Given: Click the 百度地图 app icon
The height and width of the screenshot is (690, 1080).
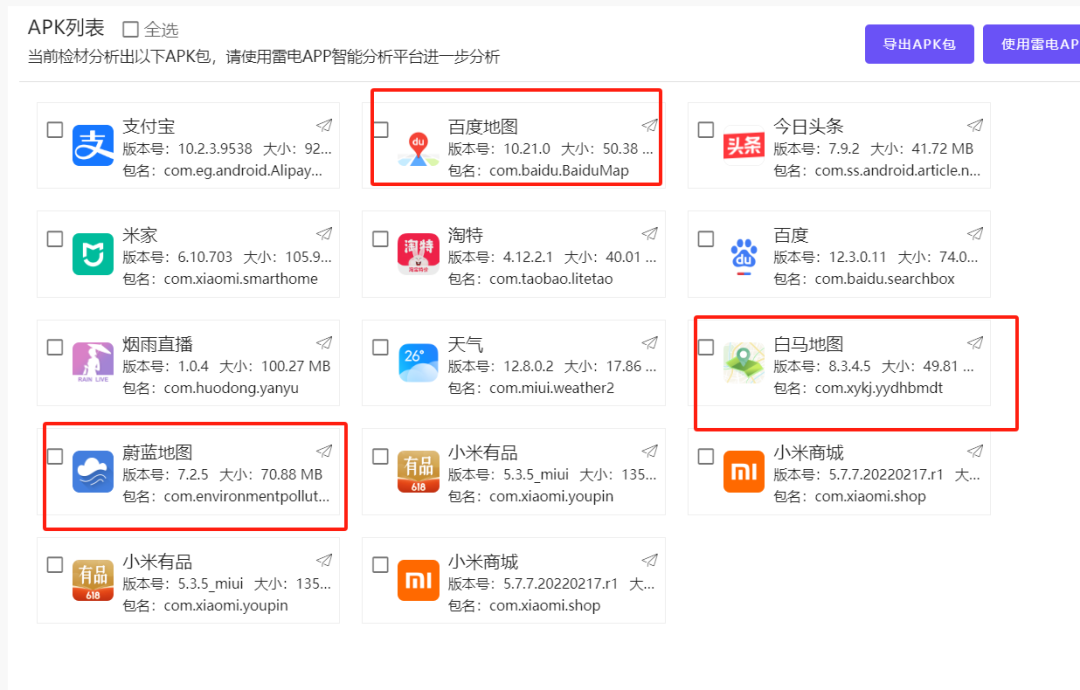Looking at the screenshot, I should coord(418,149).
